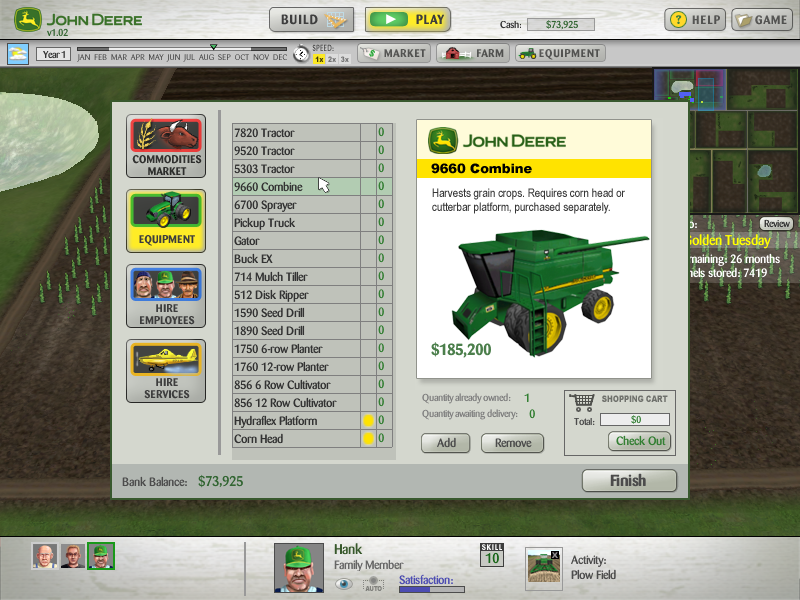The width and height of the screenshot is (800, 600).
Task: Select 856 6 Row Cultivator
Action: 312,385
